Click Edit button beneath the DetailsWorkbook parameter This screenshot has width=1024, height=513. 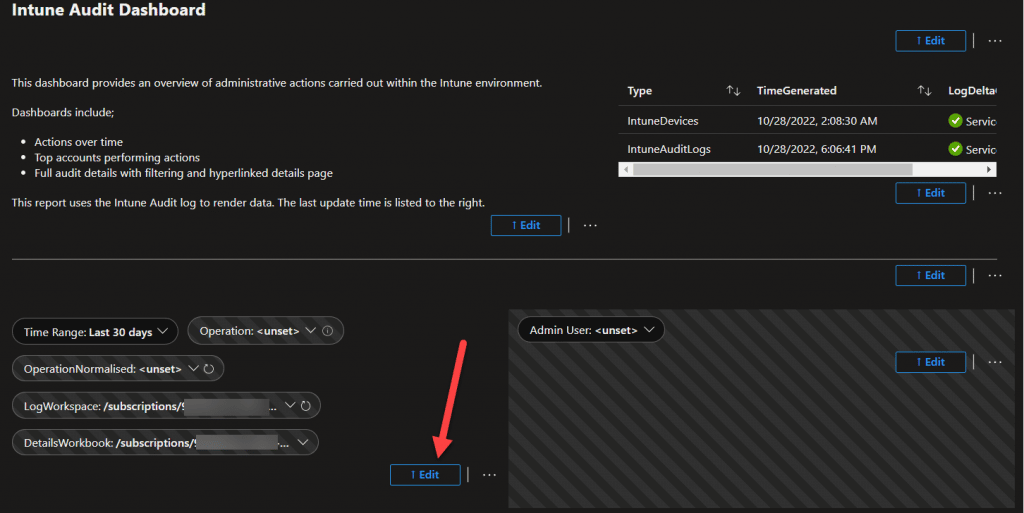(x=425, y=474)
